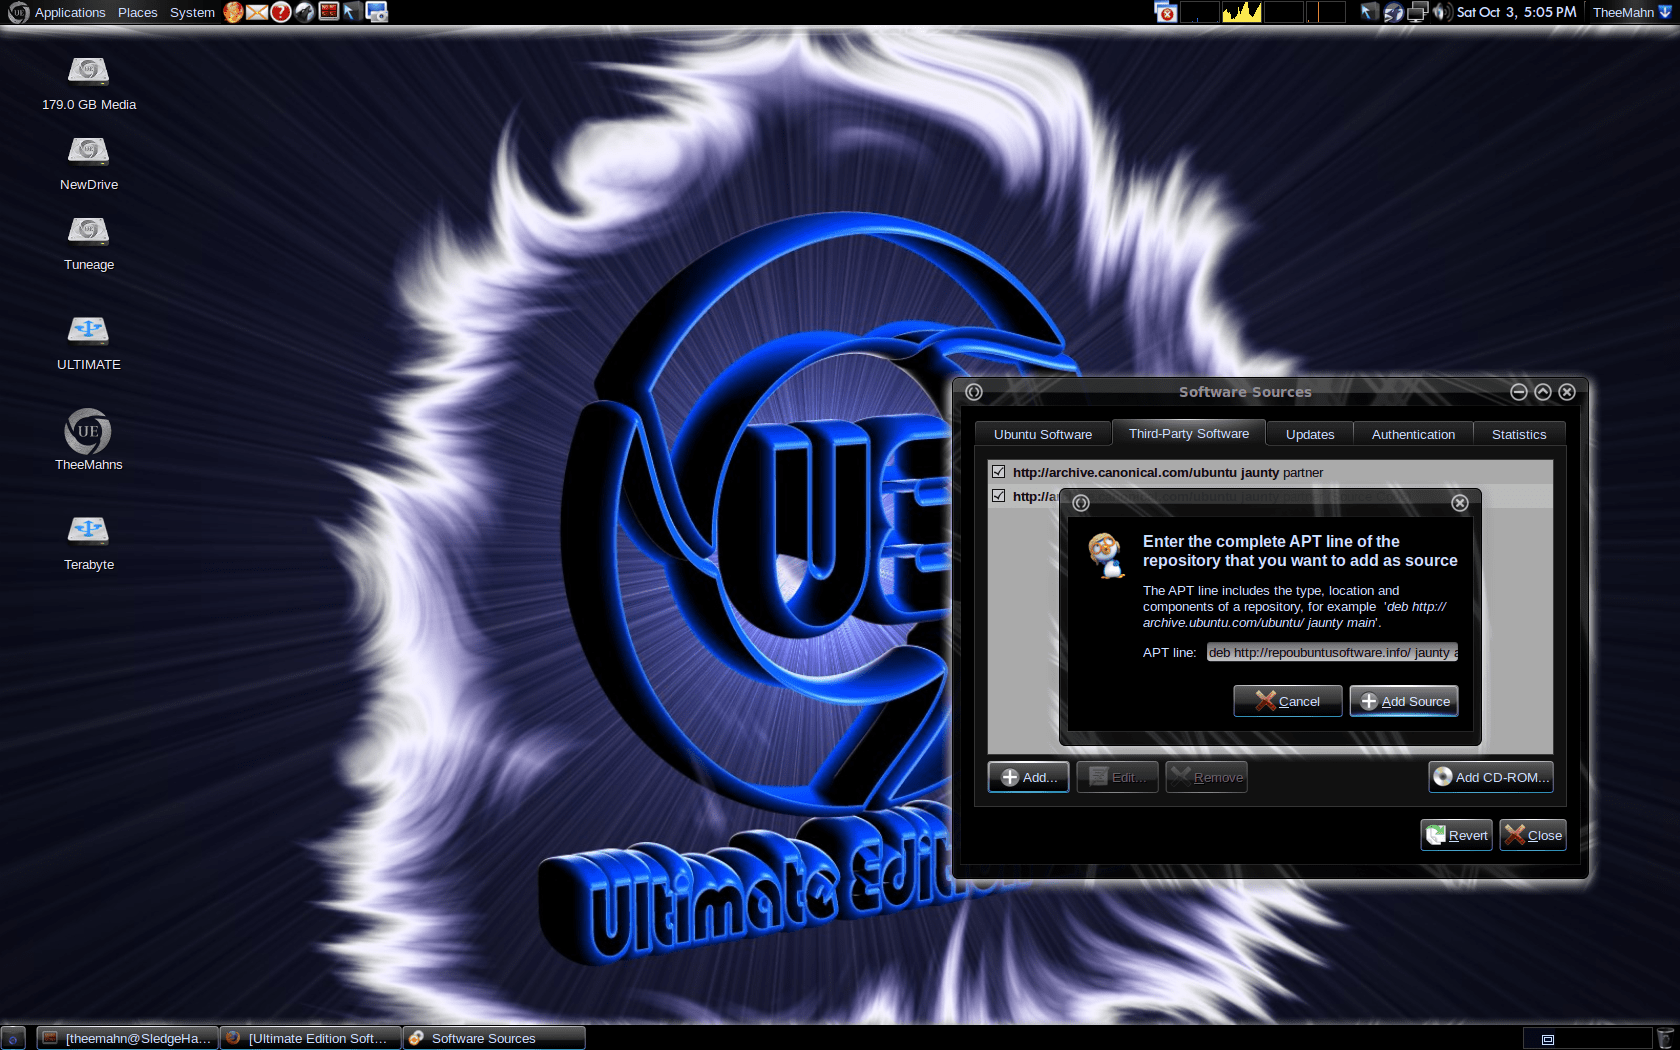
Task: Switch to the Third-Party Software tab
Action: (x=1189, y=433)
